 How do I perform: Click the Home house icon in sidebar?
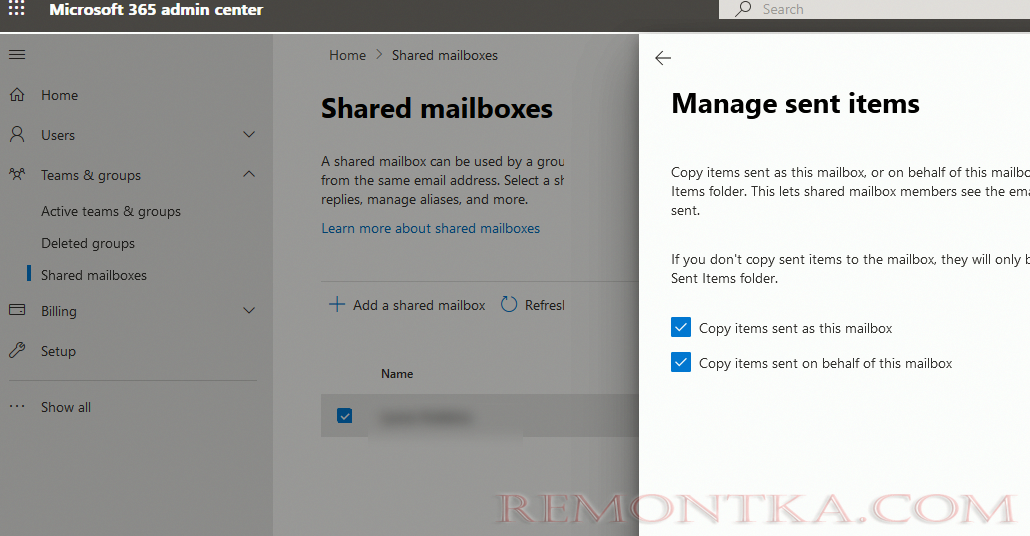point(17,95)
